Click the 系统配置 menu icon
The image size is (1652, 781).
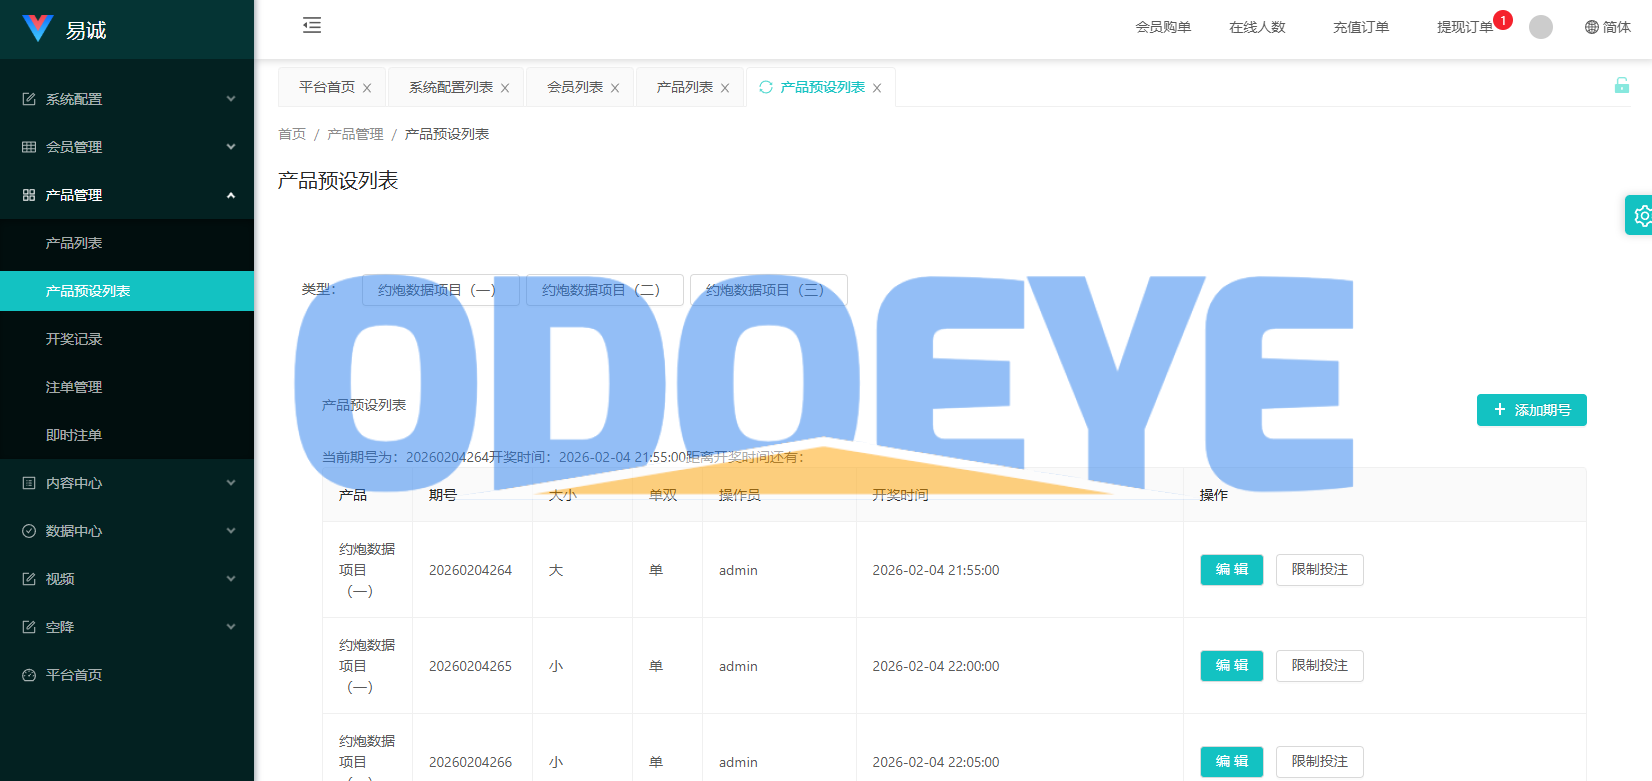[x=29, y=99]
